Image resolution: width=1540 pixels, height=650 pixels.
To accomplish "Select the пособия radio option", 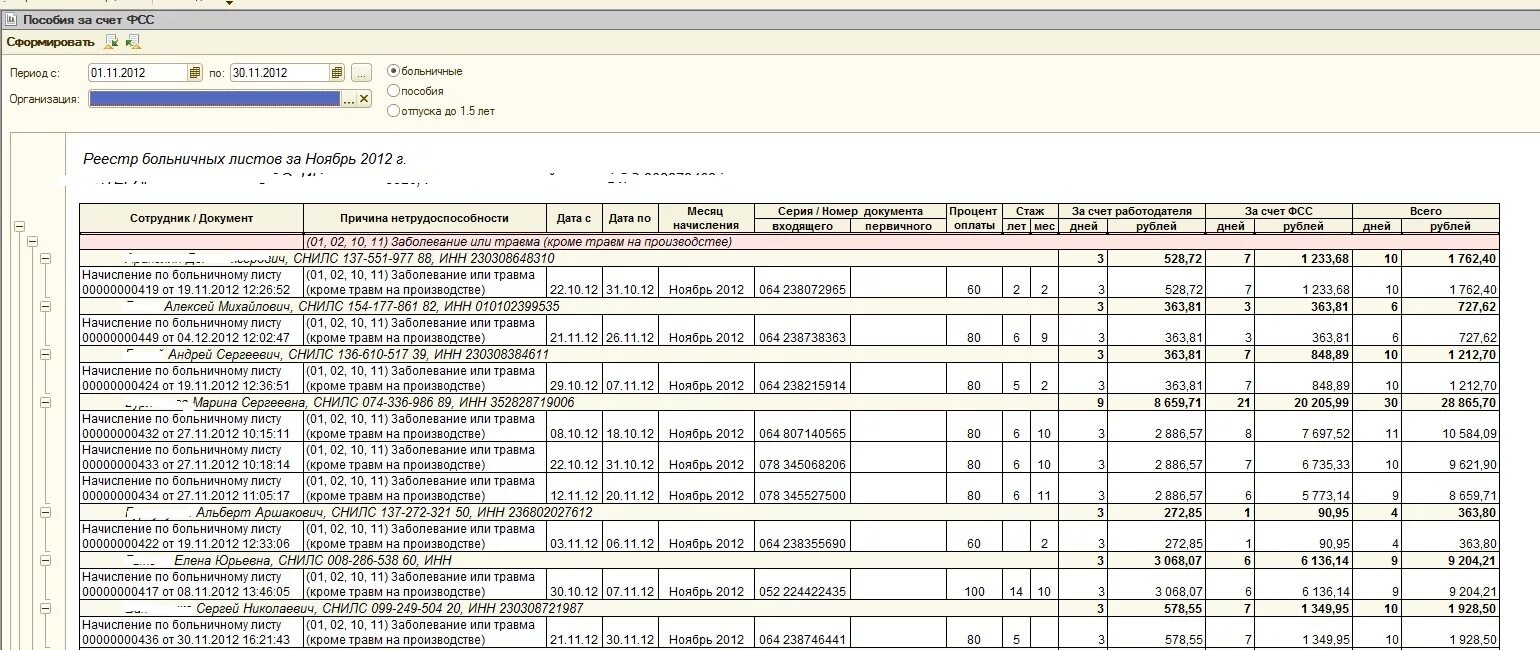I will (393, 91).
